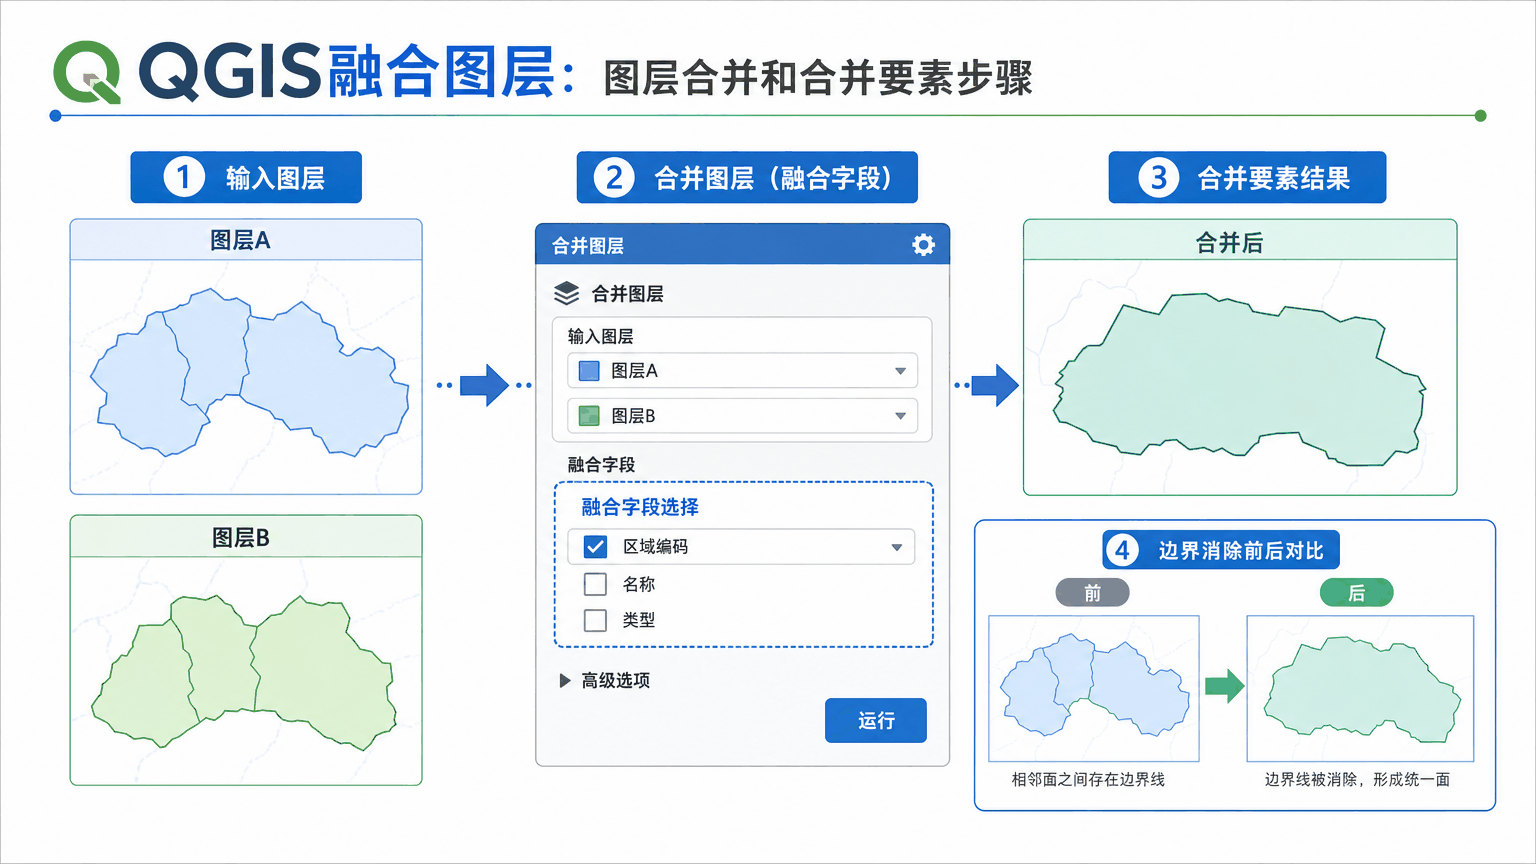The width and height of the screenshot is (1536, 864).
Task: Click the 图层合并和合并要素步骤 subtitle text
Action: pyautogui.click(x=818, y=78)
